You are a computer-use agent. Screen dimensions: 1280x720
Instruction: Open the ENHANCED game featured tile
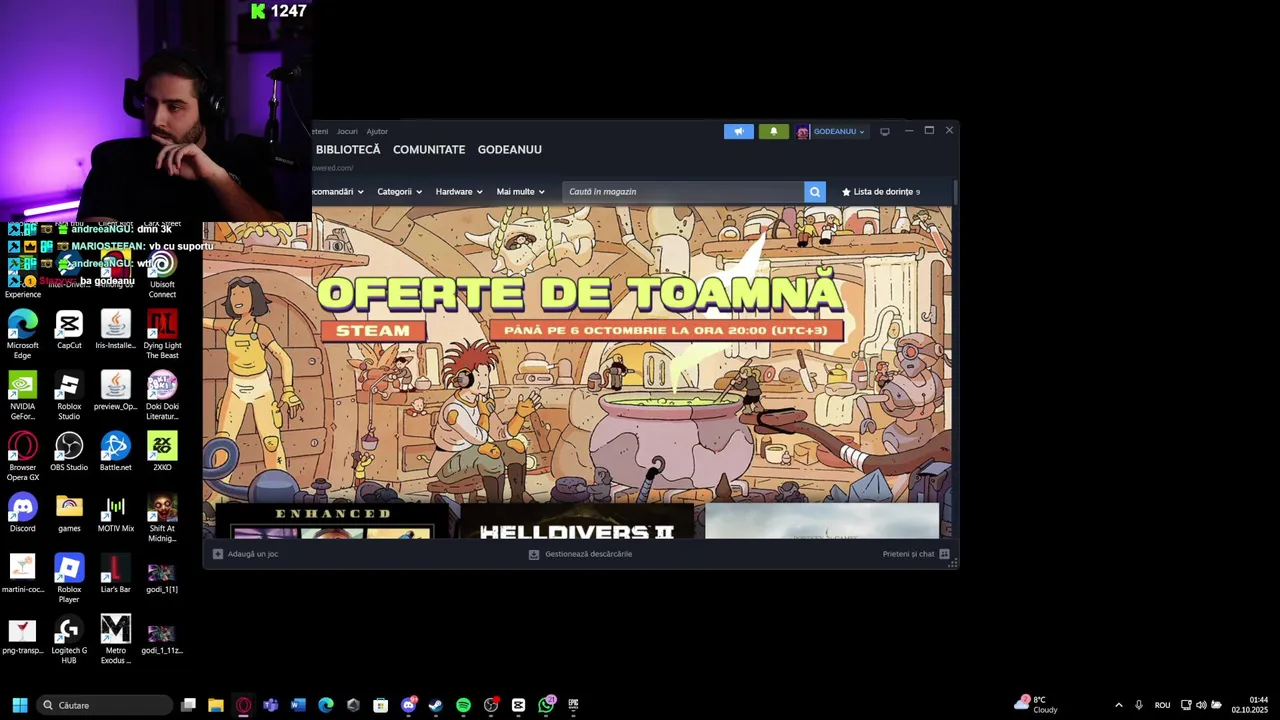tap(333, 522)
